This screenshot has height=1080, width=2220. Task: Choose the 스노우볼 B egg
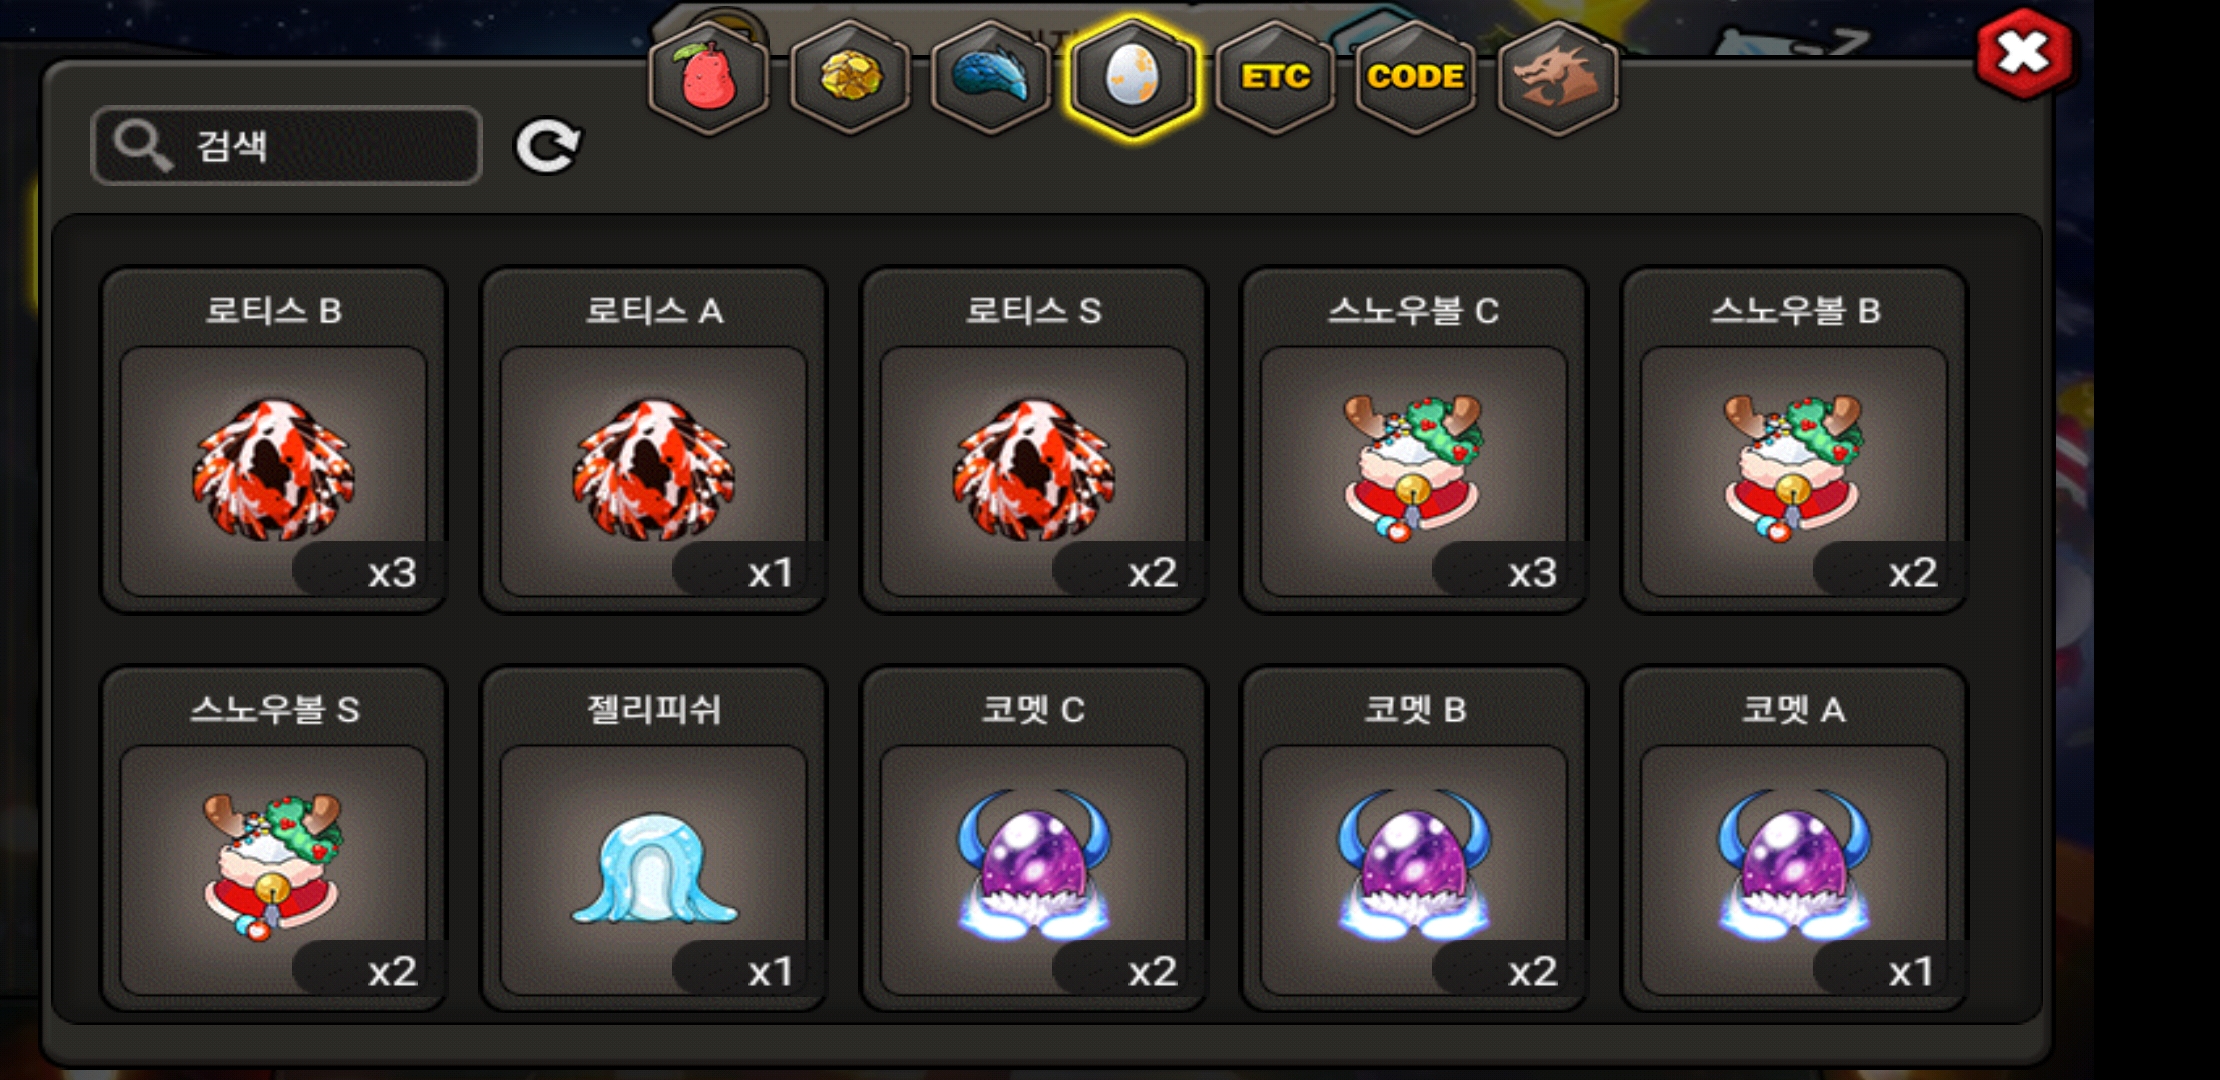pyautogui.click(x=1794, y=440)
